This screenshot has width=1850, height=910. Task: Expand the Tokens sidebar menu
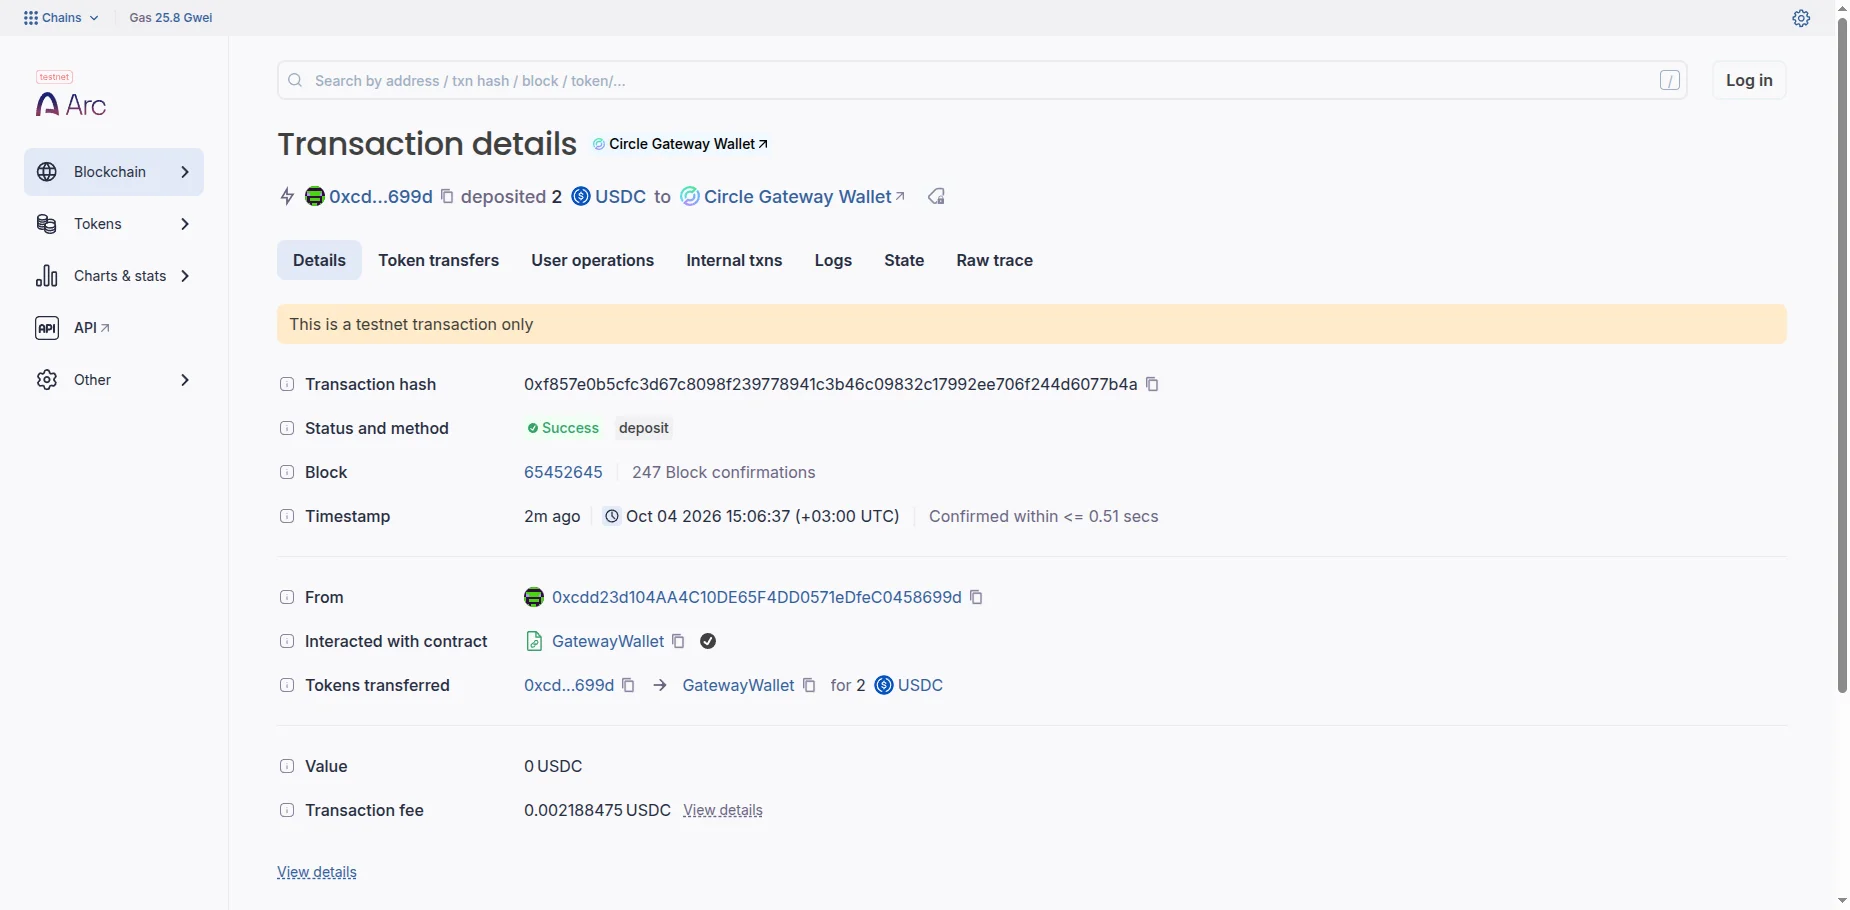coord(114,224)
